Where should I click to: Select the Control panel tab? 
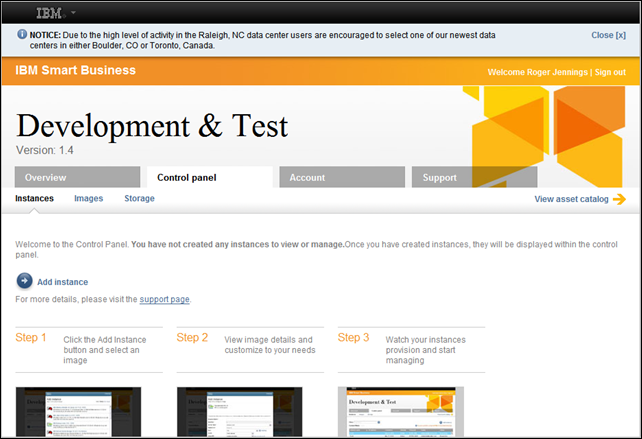pos(210,177)
